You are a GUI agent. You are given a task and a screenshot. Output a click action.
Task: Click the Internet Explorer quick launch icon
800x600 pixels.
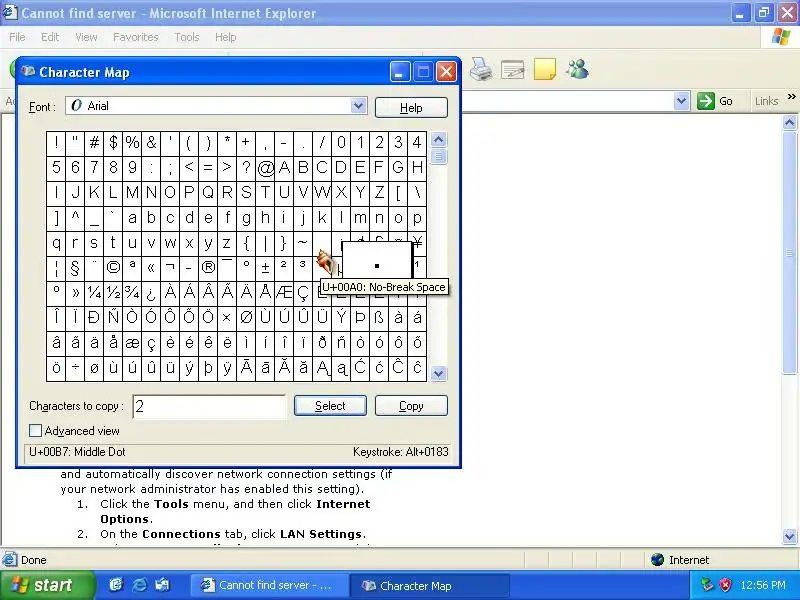click(139, 585)
